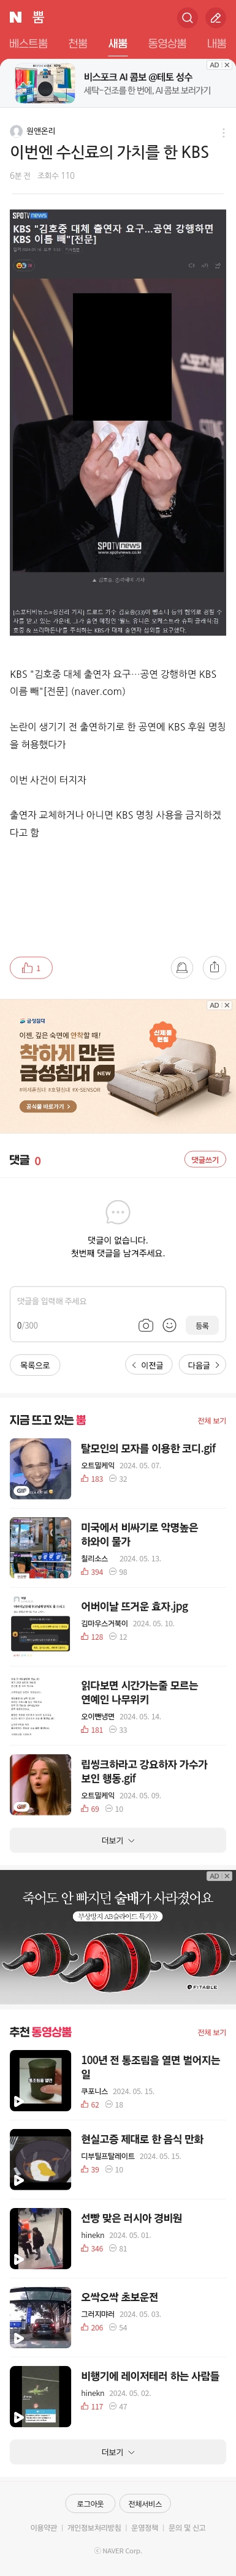Go to the next post 다음글
This screenshot has width=236, height=2576.
[x=204, y=1364]
